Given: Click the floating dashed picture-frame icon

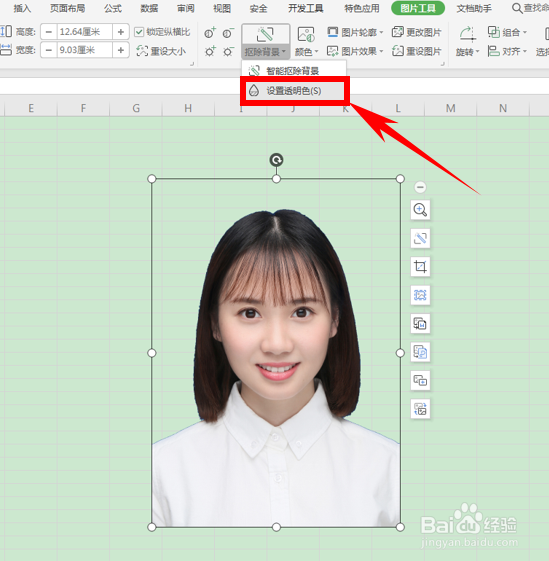Looking at the screenshot, I should [x=420, y=295].
